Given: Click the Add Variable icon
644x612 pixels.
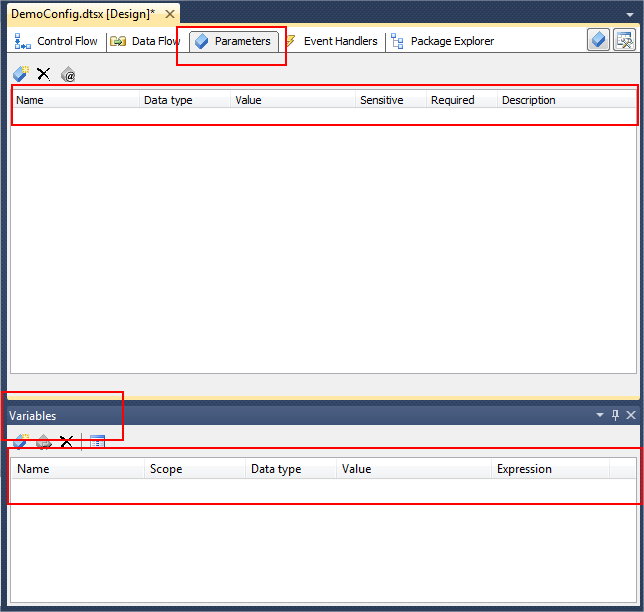Looking at the screenshot, I should coord(20,441).
